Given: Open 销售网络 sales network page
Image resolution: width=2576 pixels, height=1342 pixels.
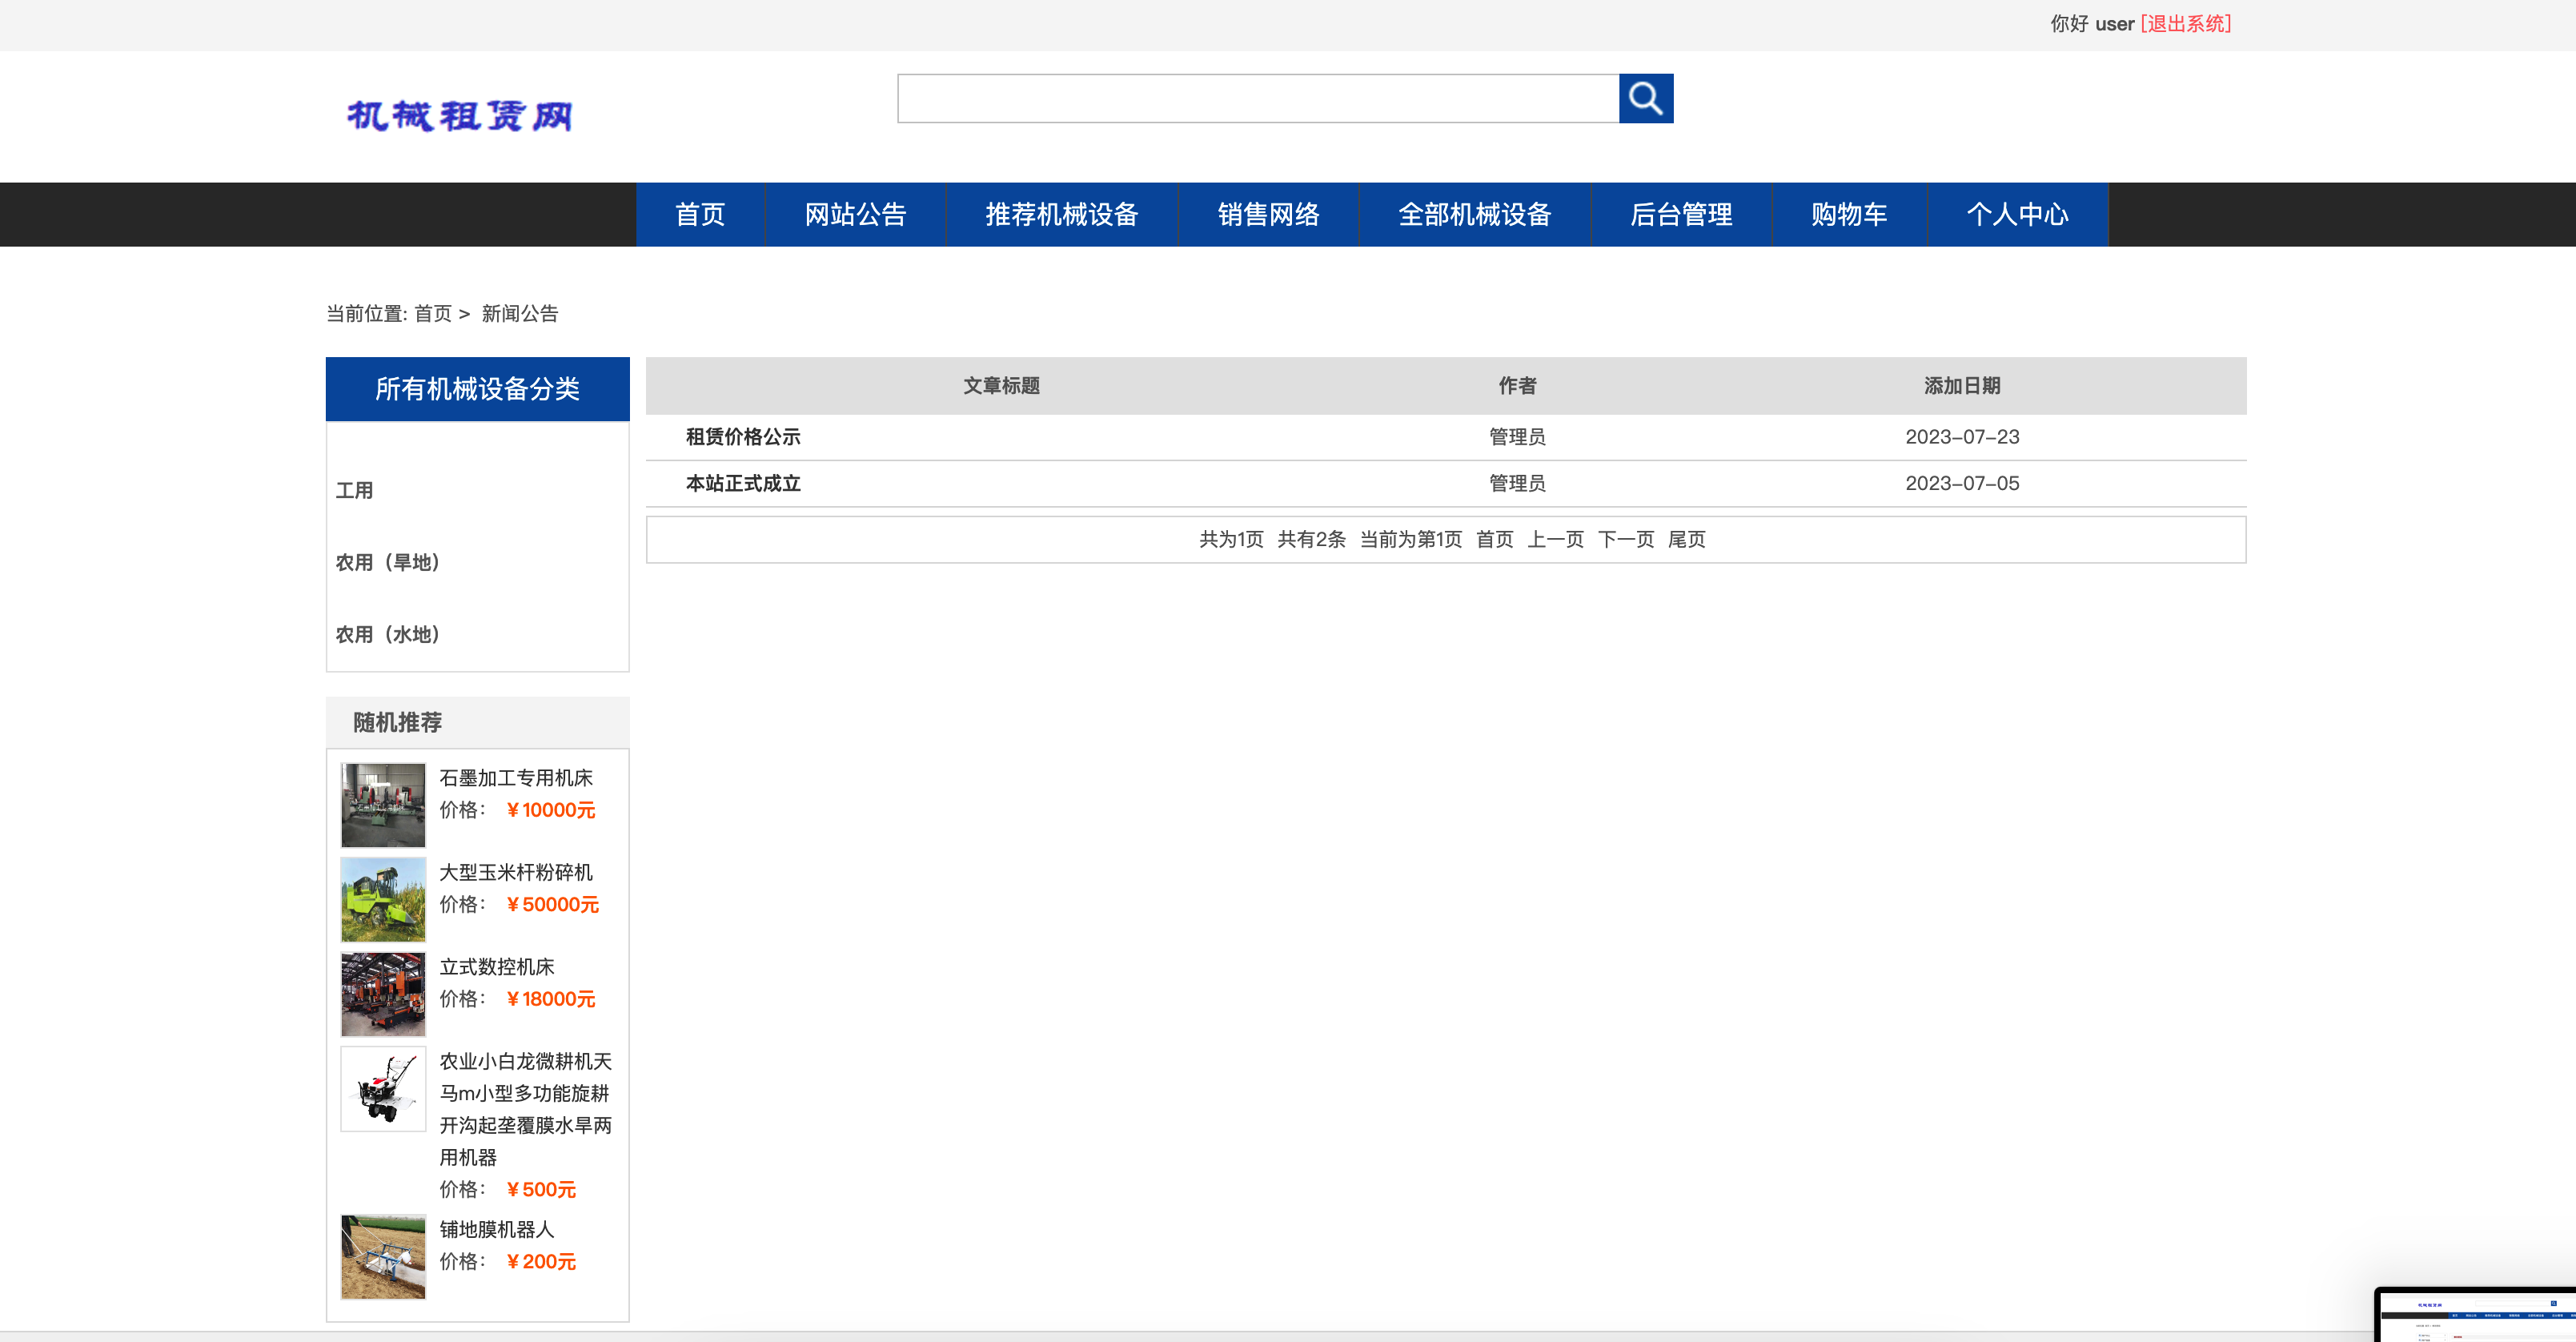Looking at the screenshot, I should click(1268, 214).
